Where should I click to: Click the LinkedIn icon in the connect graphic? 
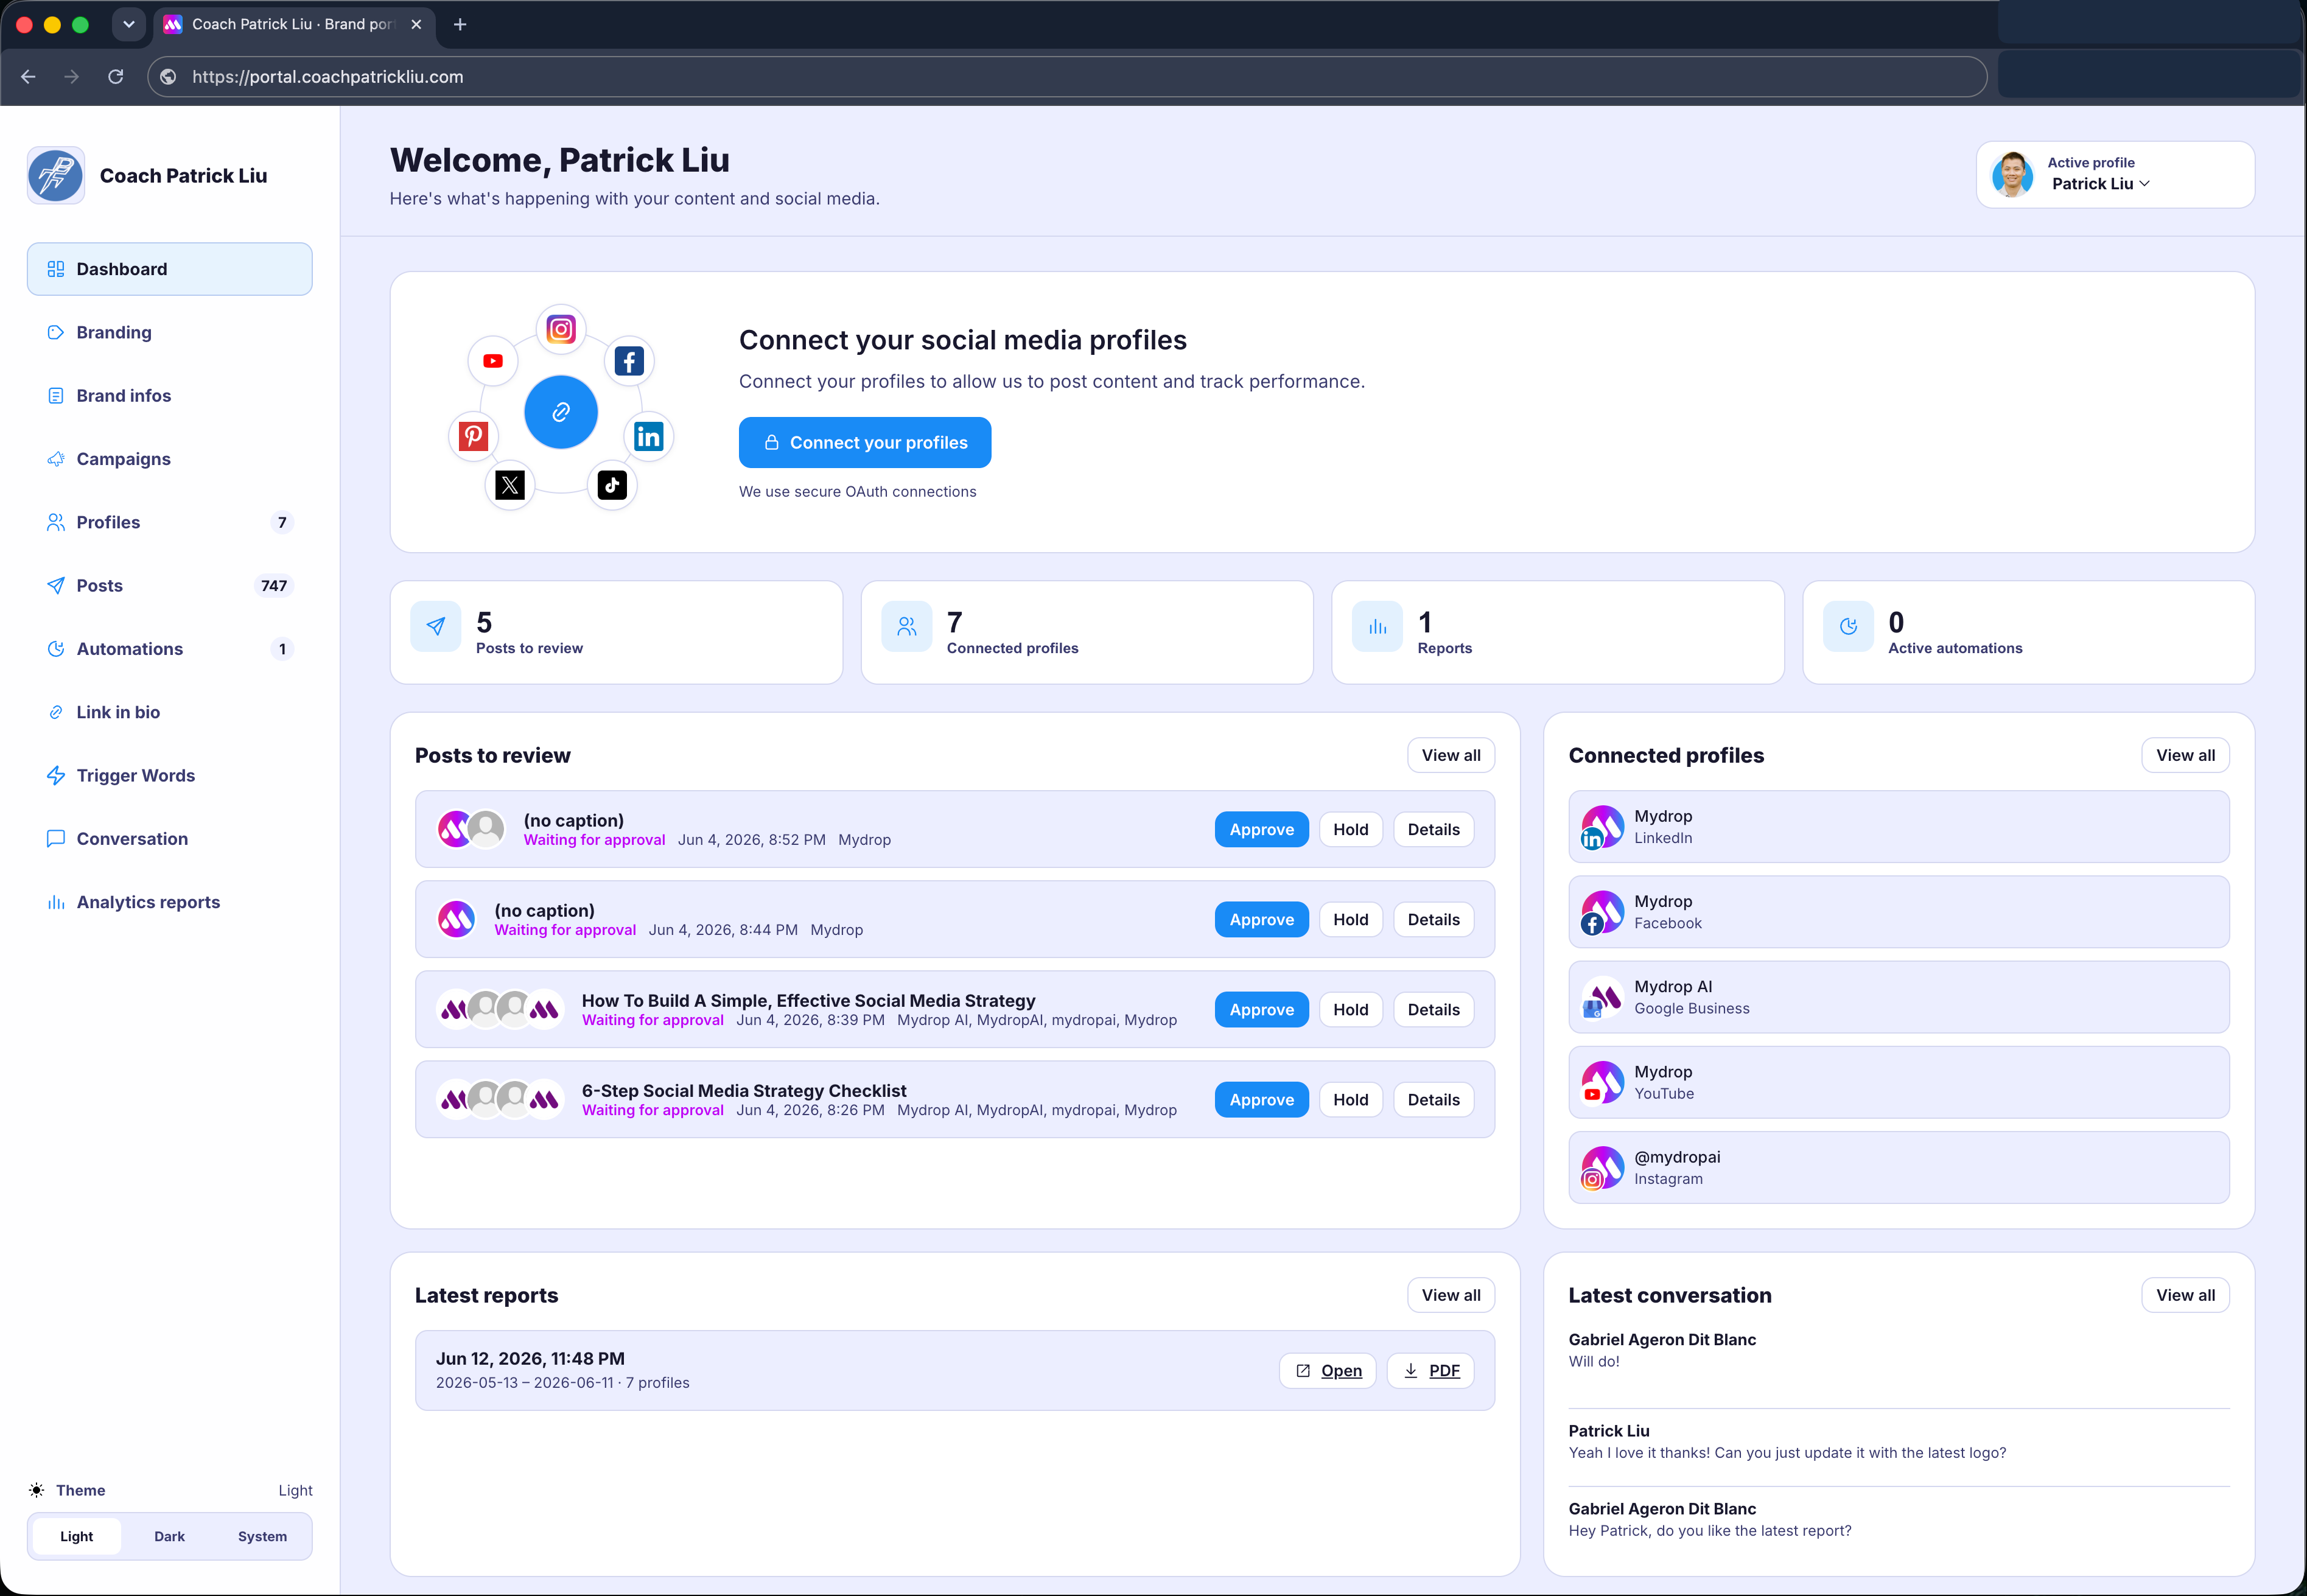[x=649, y=436]
